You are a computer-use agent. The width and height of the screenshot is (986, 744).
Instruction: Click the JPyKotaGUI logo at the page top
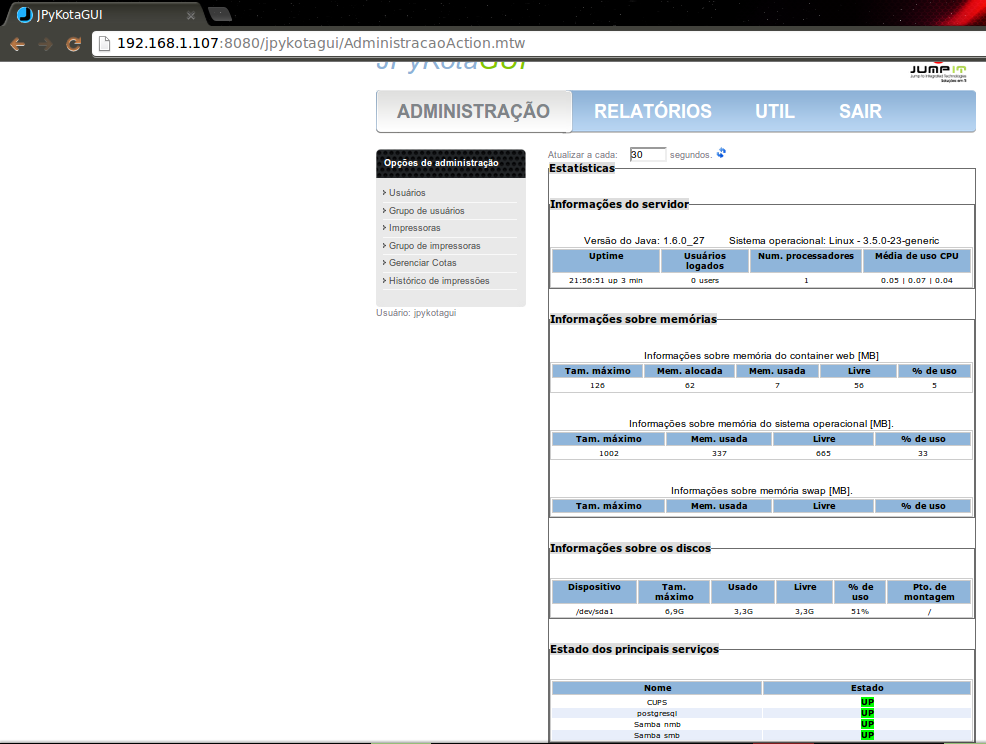tap(452, 63)
